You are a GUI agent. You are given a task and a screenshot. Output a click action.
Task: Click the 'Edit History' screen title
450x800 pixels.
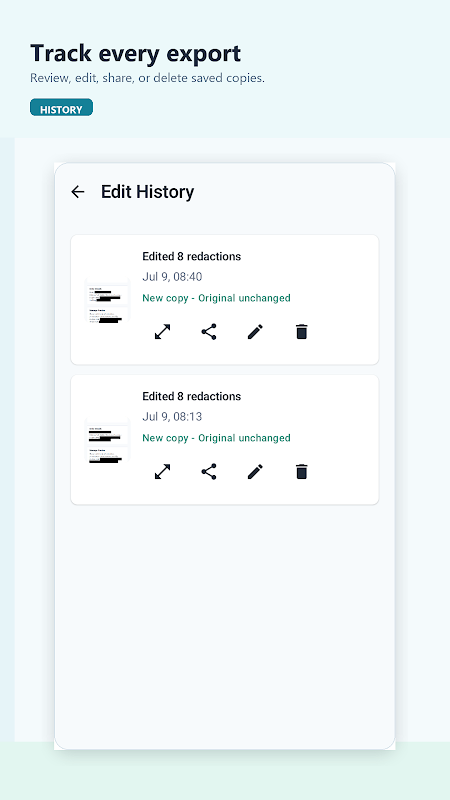[147, 192]
